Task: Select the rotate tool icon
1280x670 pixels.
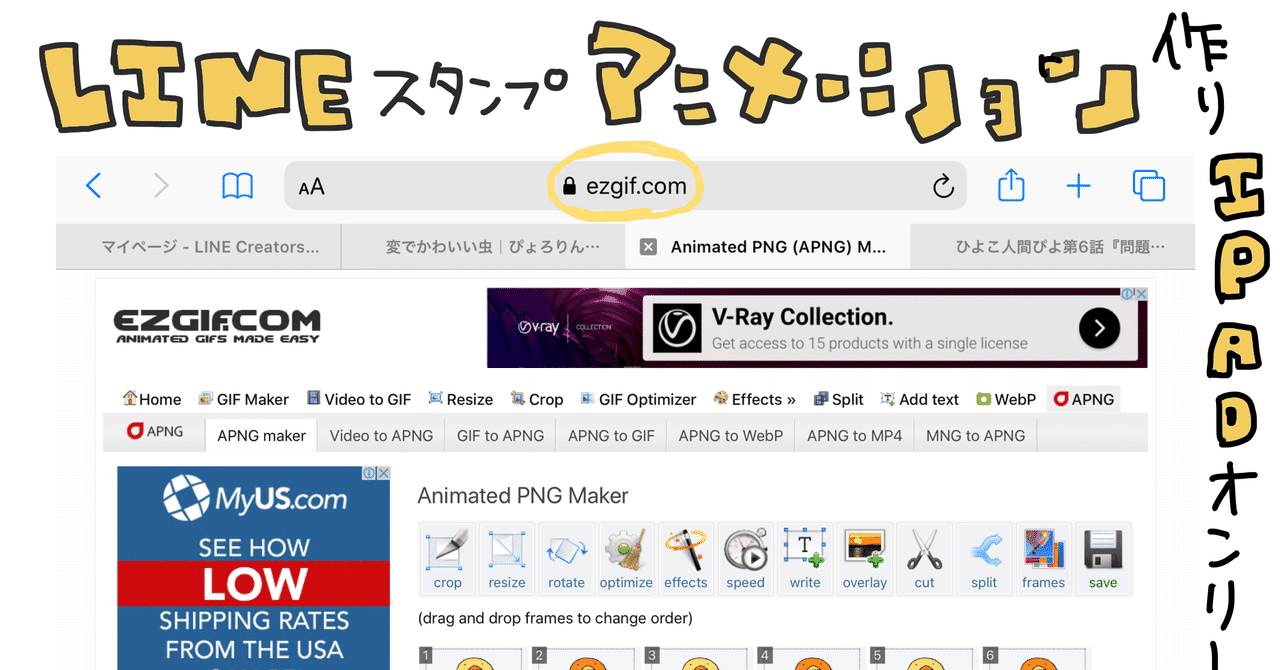Action: (x=566, y=558)
